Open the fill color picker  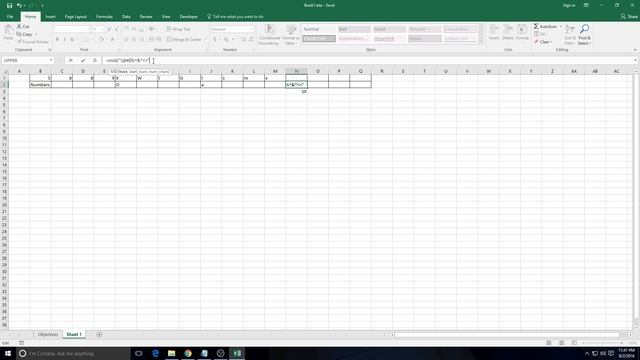coord(102,40)
